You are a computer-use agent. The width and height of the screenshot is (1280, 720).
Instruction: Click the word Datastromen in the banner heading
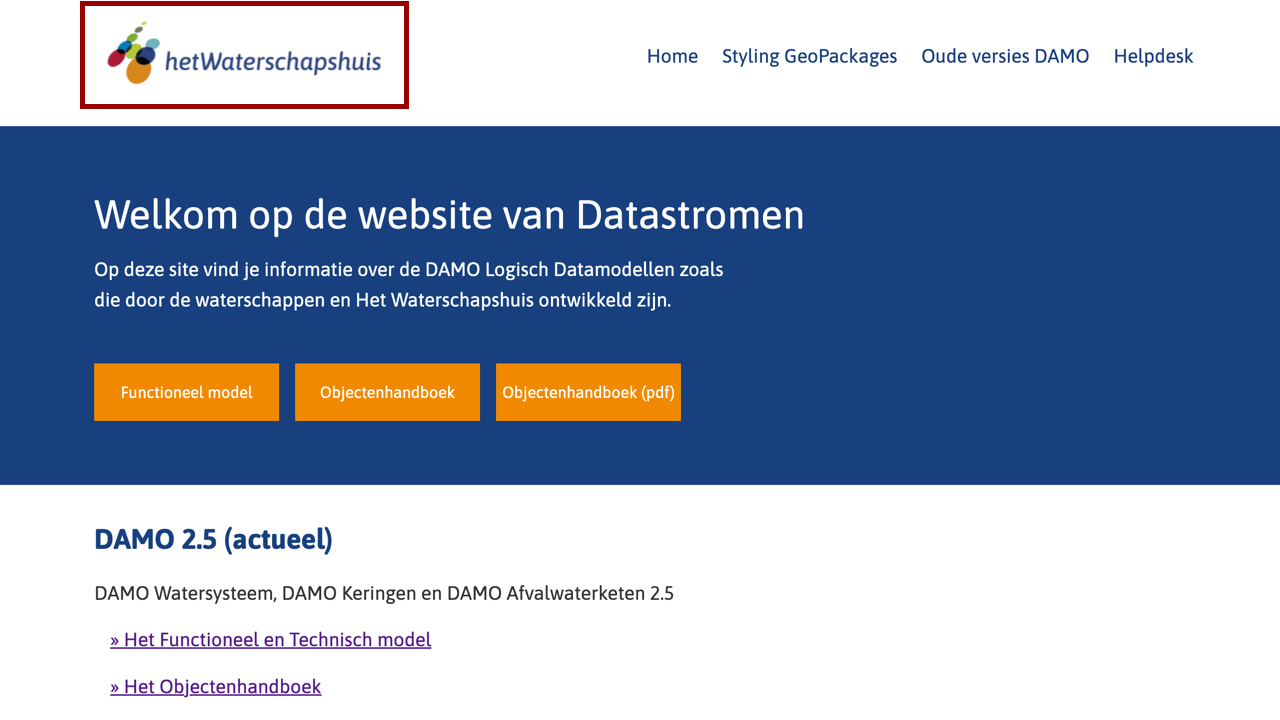(690, 215)
